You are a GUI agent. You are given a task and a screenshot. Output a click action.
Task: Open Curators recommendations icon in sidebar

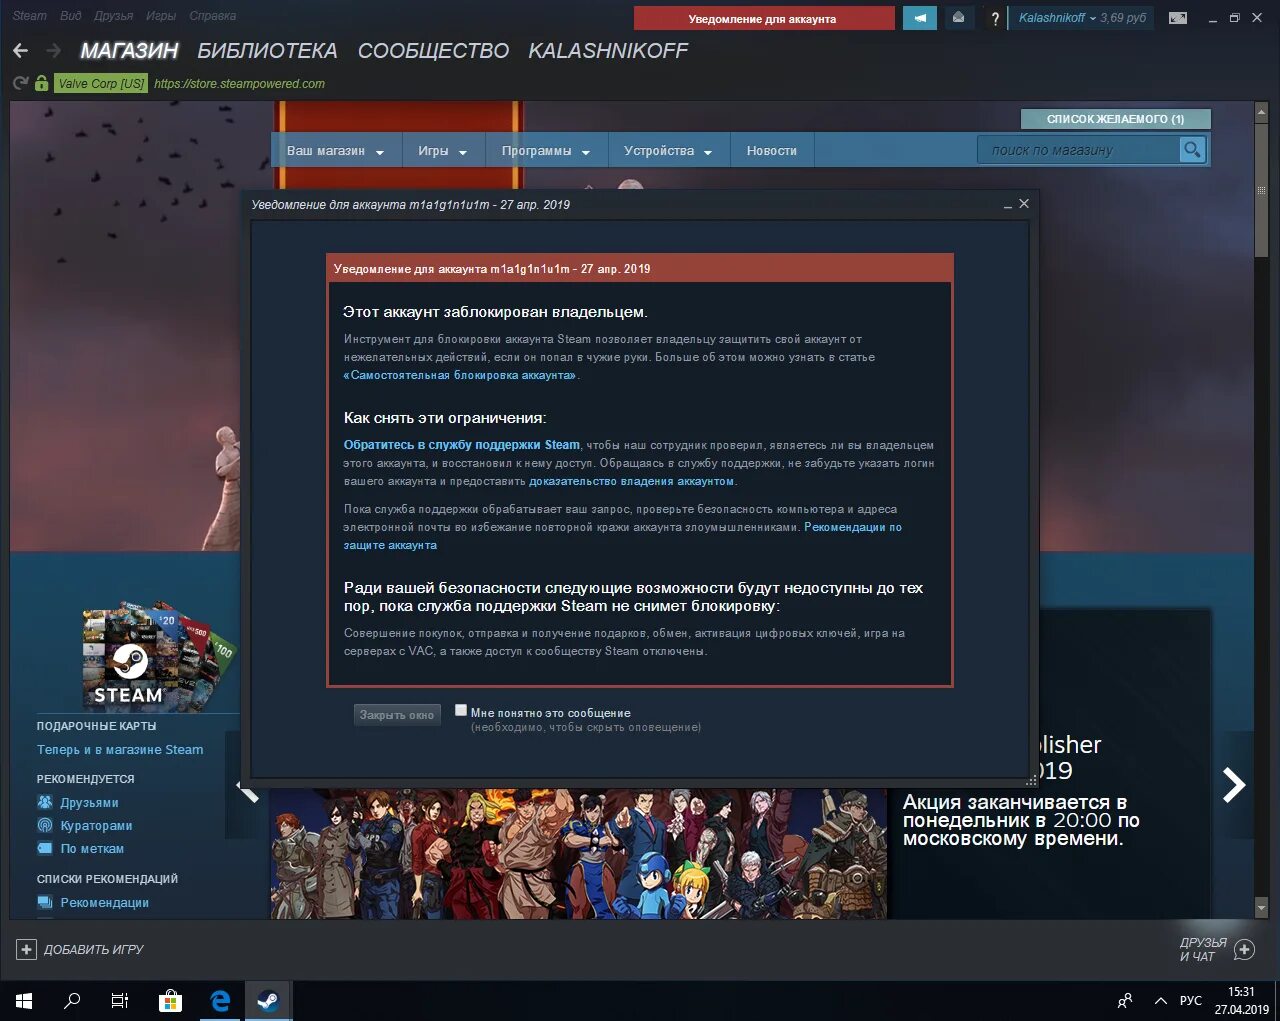(x=45, y=825)
